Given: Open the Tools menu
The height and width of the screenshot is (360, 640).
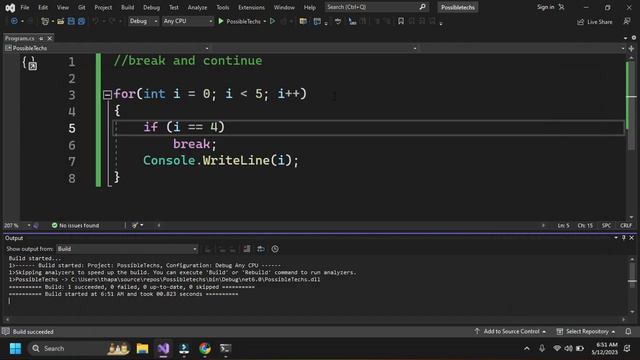Looking at the screenshot, I should click(222, 7).
